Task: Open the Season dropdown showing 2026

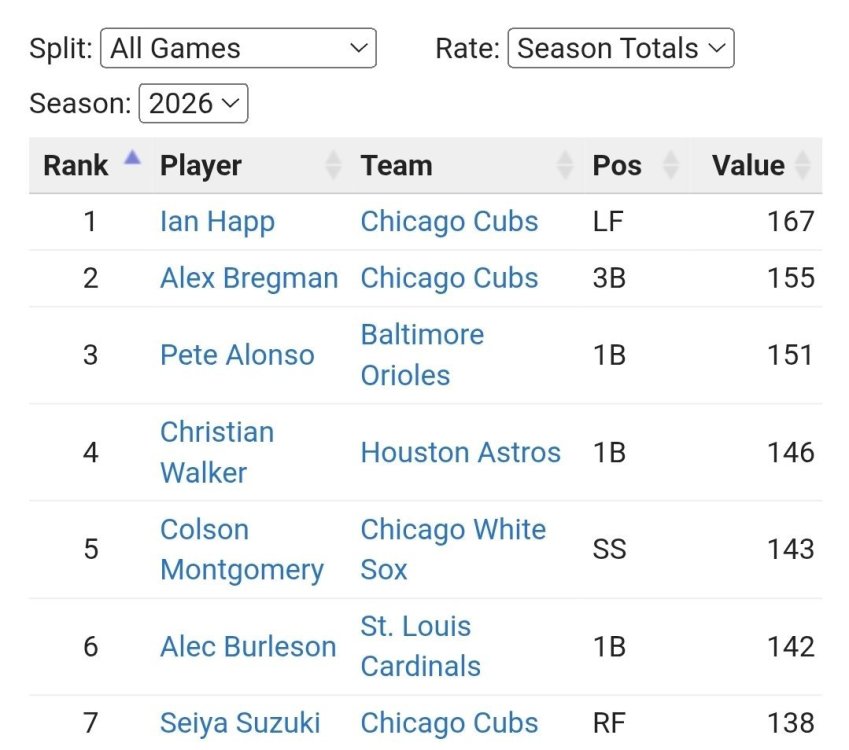Action: [193, 103]
